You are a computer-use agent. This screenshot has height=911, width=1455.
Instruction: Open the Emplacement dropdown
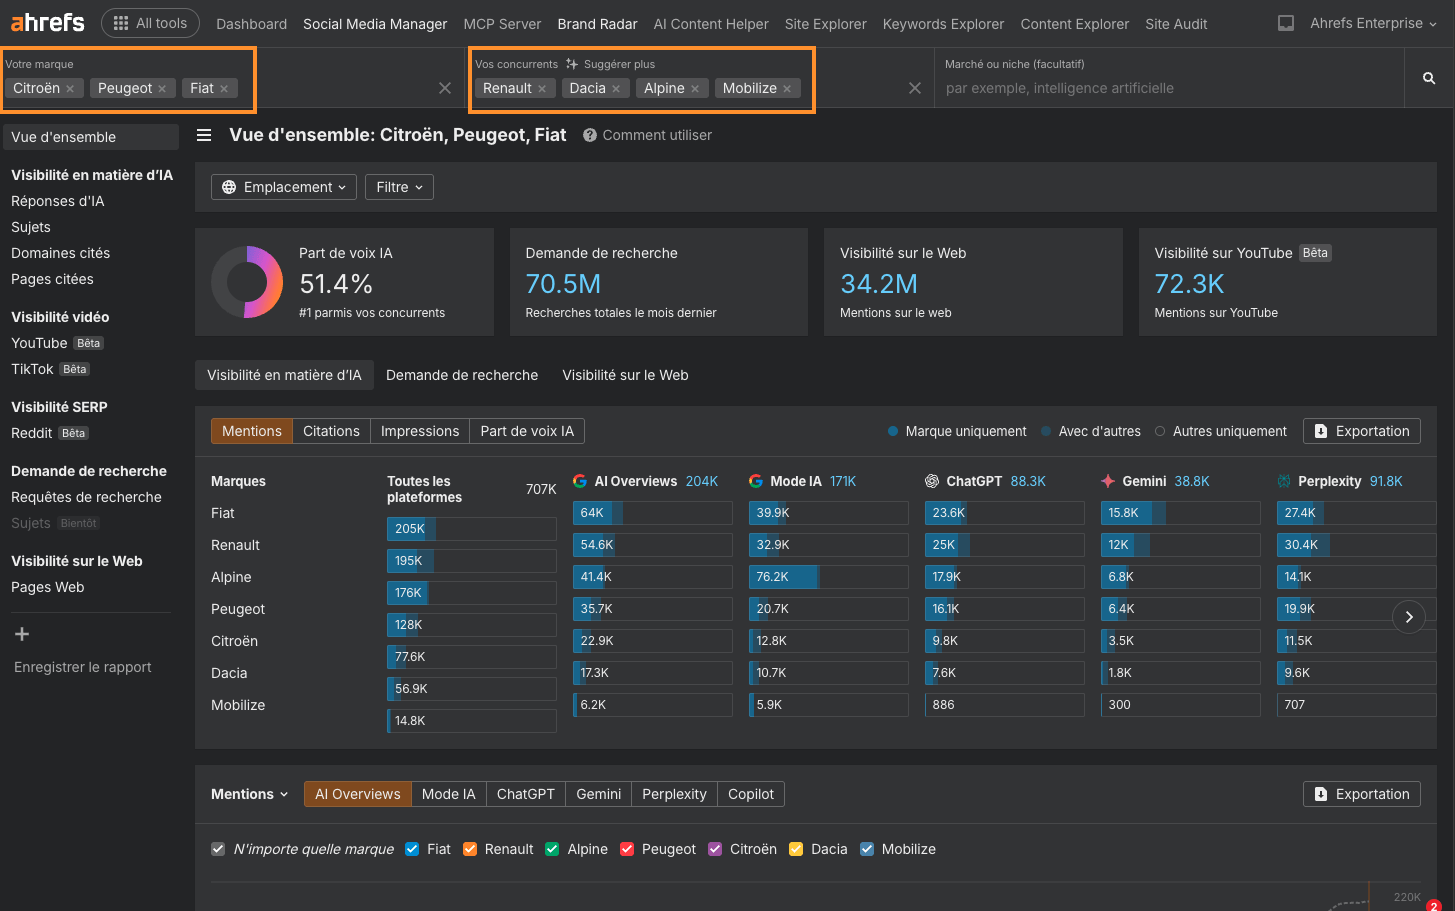point(284,187)
